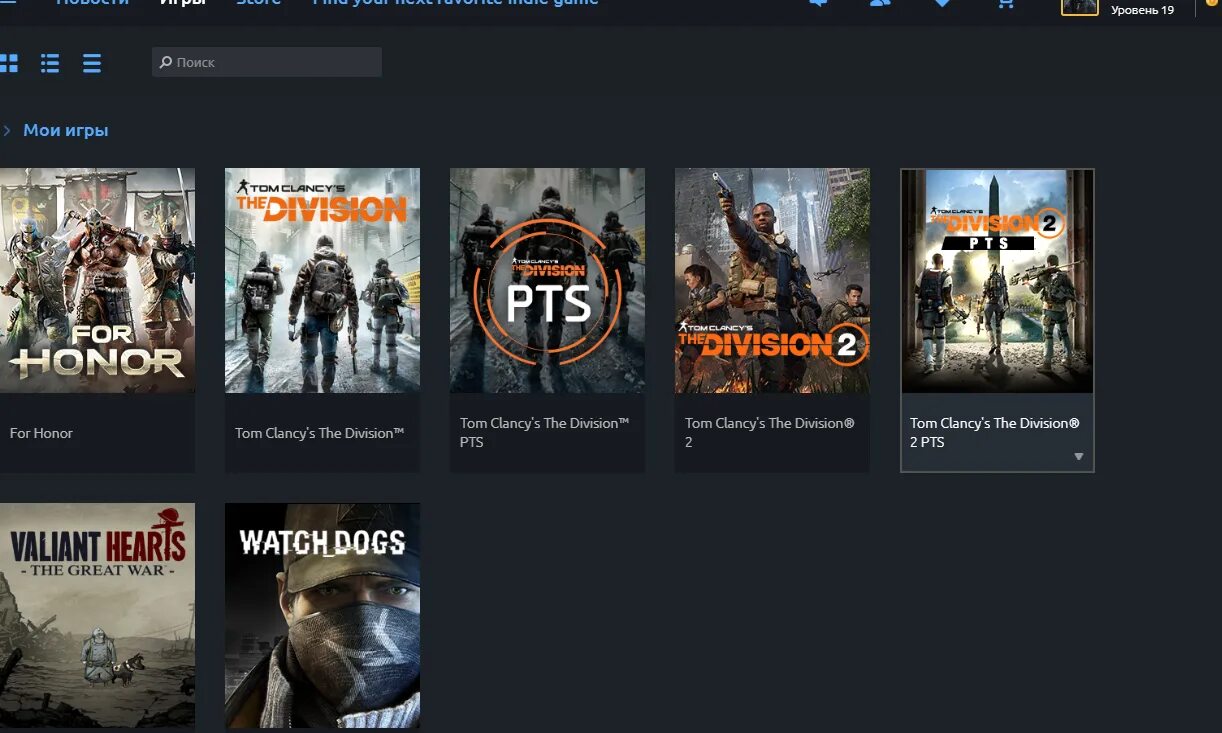Switch to compact list view
The width and height of the screenshot is (1222, 733).
(92, 63)
